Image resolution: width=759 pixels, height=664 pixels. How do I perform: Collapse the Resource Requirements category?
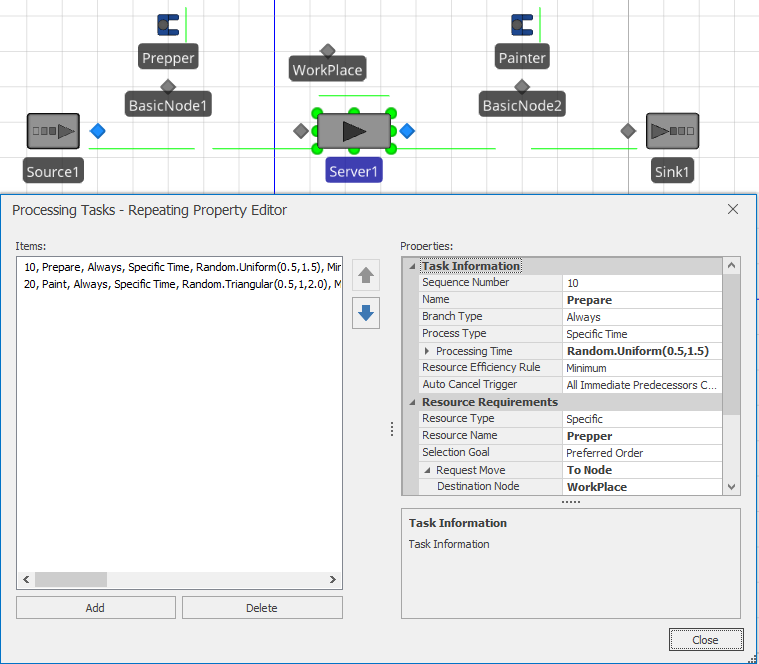tap(412, 402)
